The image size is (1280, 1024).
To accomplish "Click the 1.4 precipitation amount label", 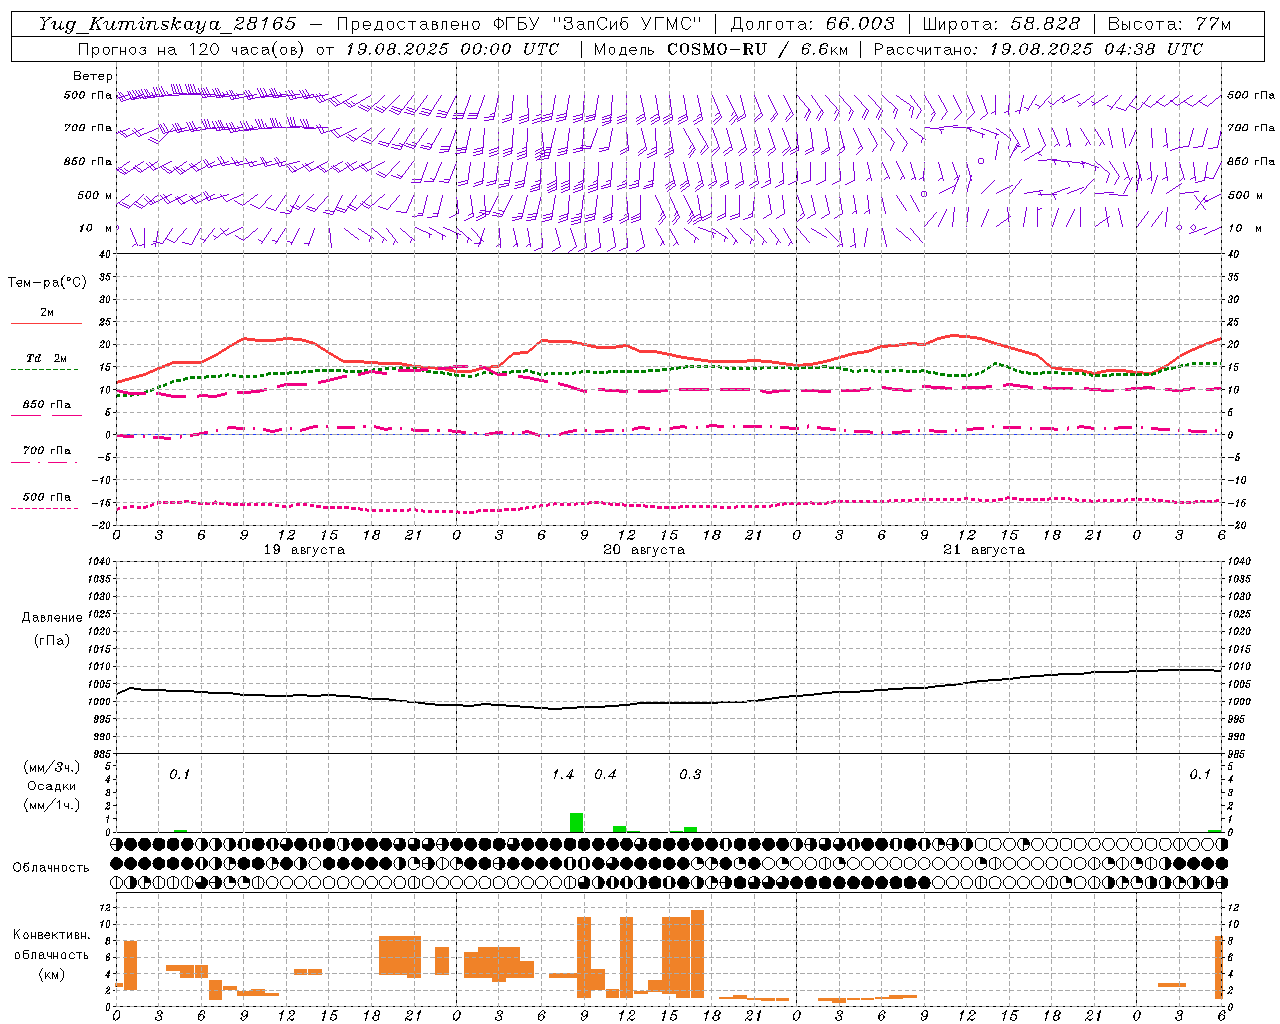I will [x=563, y=775].
